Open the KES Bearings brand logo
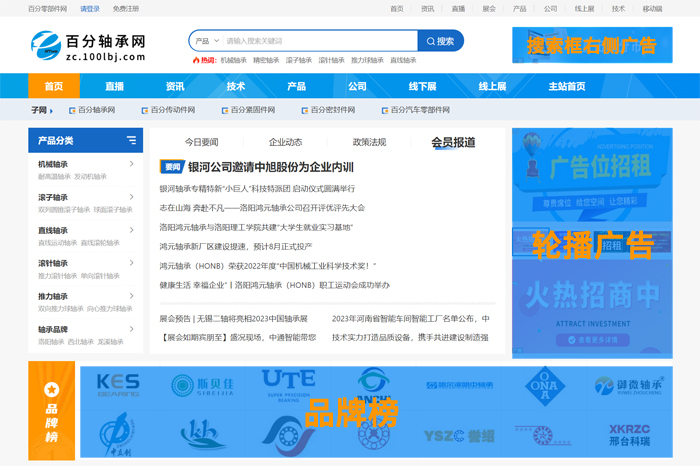This screenshot has height=466, width=700. pyautogui.click(x=118, y=385)
